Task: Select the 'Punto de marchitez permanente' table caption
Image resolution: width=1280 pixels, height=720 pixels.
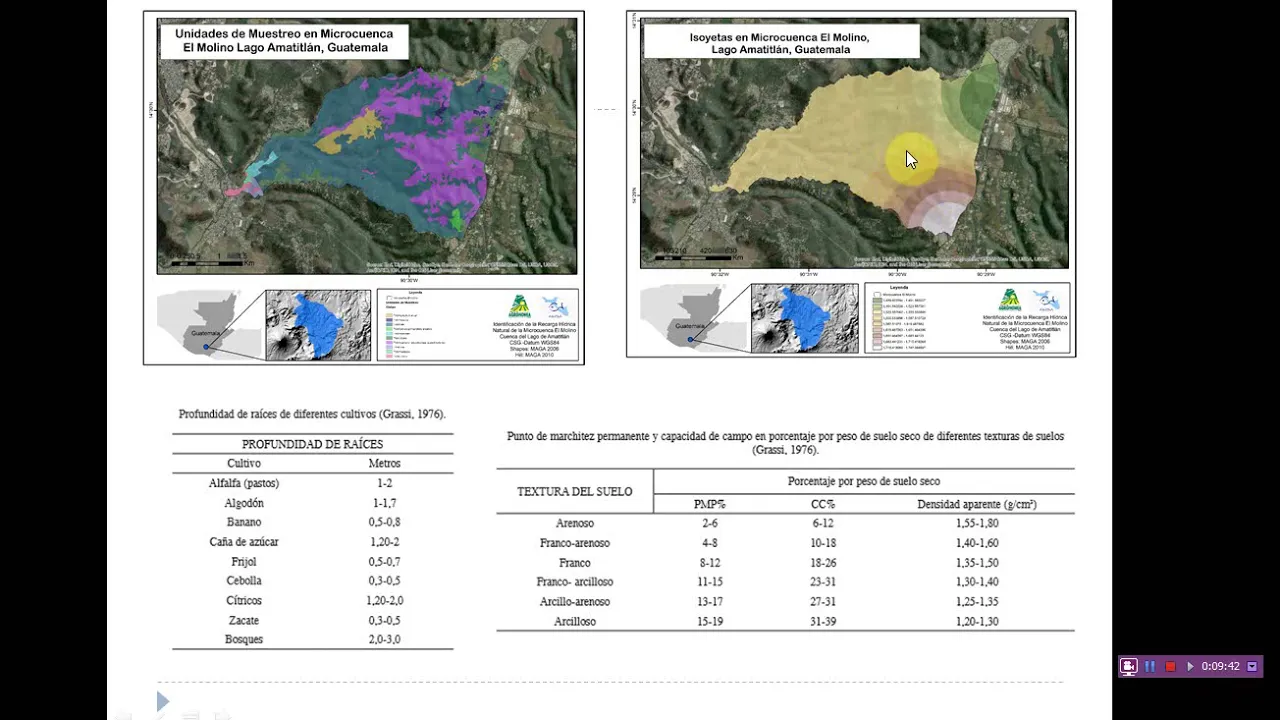Action: click(x=786, y=443)
